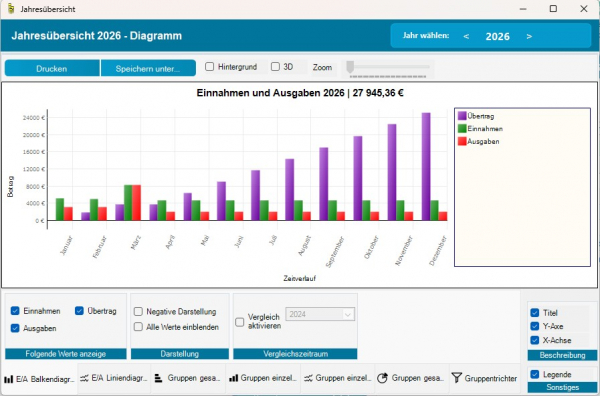Click the line icon on second Gruppen einzel. tab
The width and height of the screenshot is (600, 396).
tap(308, 378)
